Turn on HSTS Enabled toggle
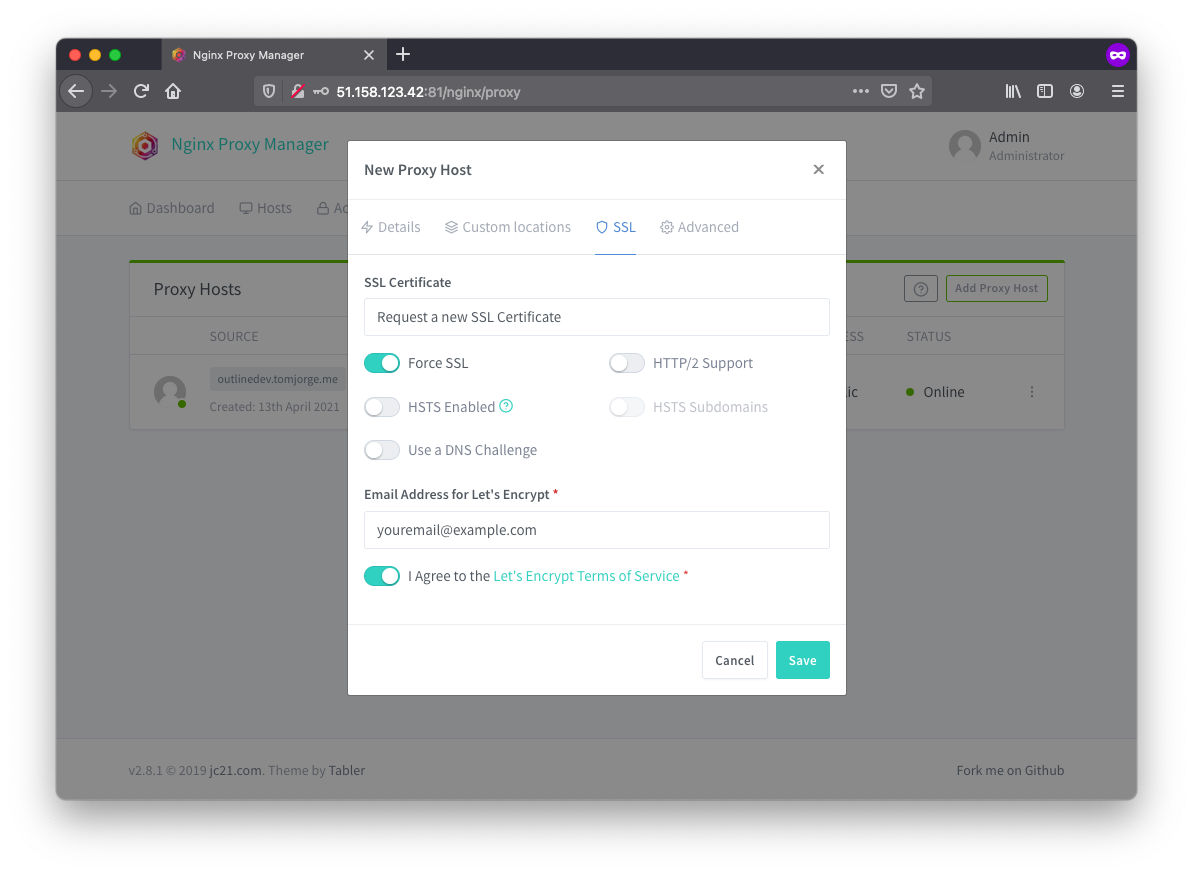The image size is (1193, 874). point(382,407)
